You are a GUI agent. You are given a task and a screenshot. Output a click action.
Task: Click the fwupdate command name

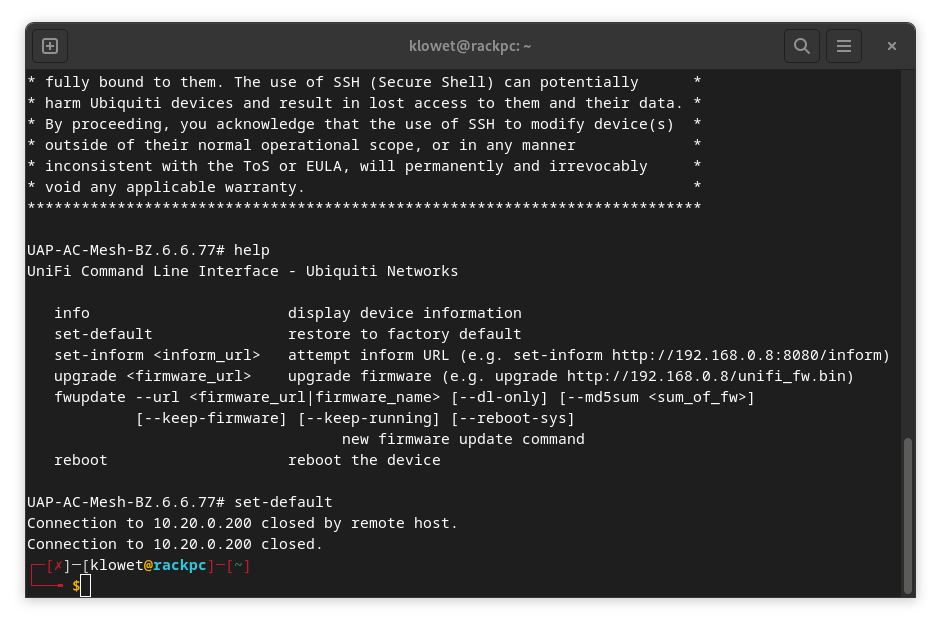[90, 397]
